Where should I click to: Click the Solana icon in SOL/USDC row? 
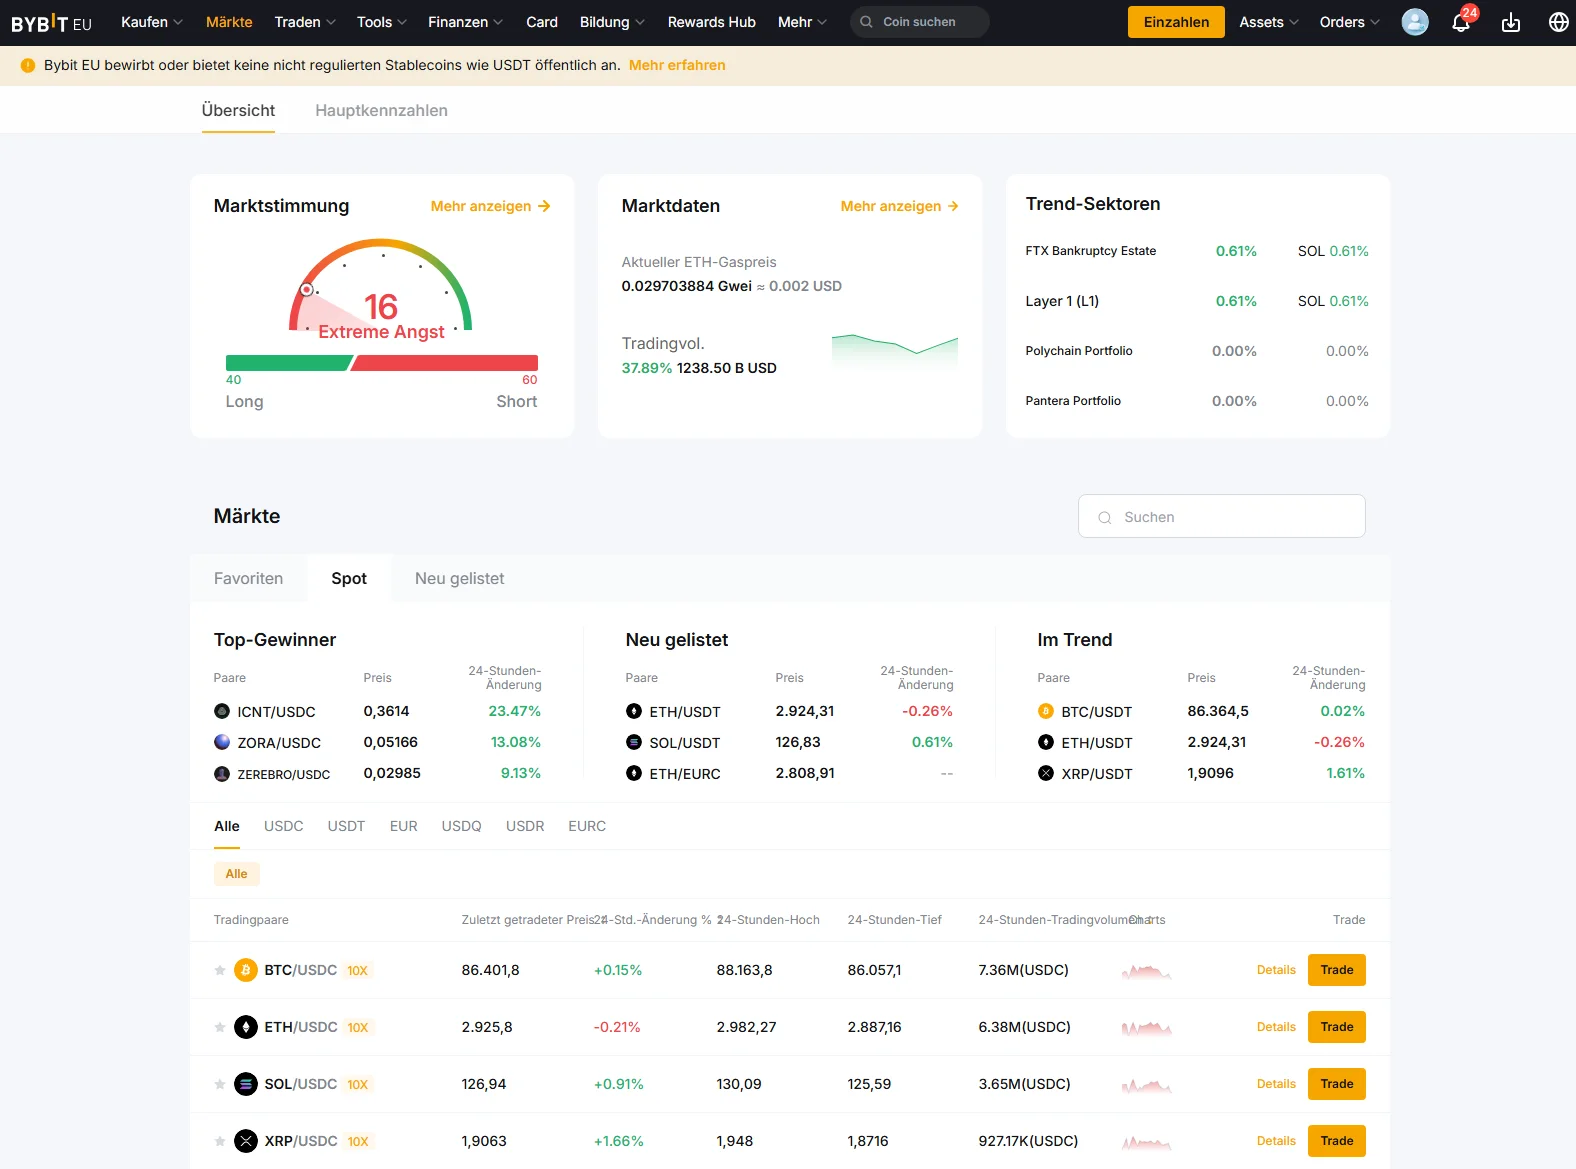246,1084
